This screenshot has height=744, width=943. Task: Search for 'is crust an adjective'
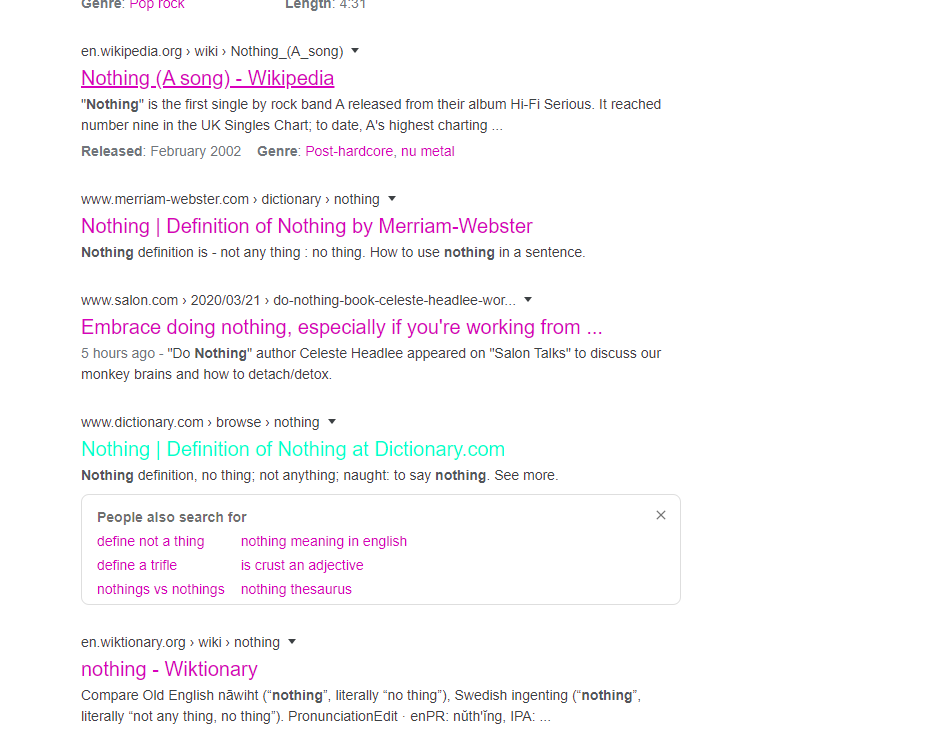point(302,565)
